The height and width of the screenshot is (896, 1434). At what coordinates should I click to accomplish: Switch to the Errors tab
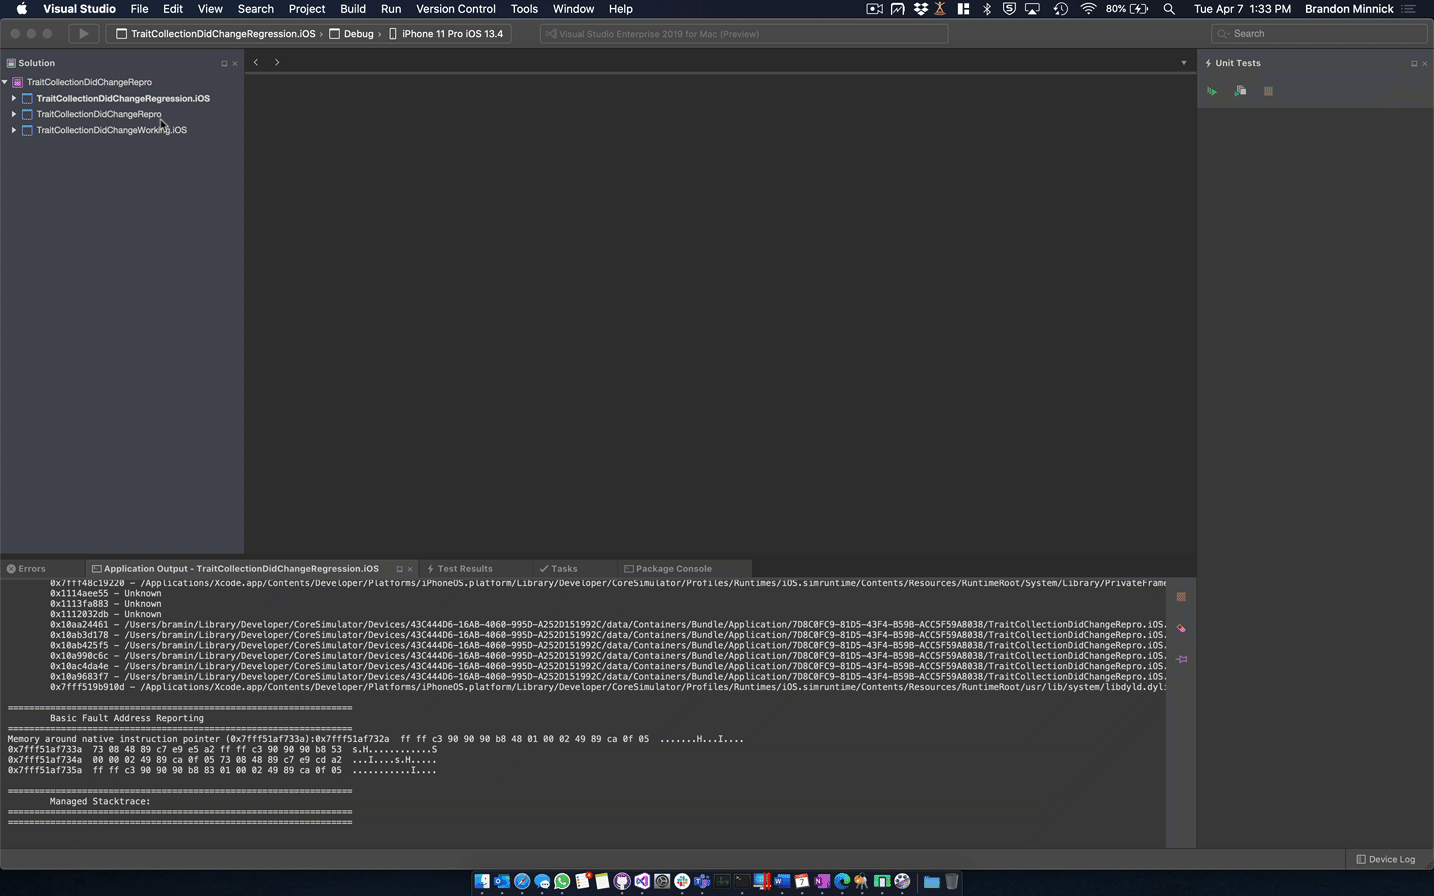coord(26,568)
